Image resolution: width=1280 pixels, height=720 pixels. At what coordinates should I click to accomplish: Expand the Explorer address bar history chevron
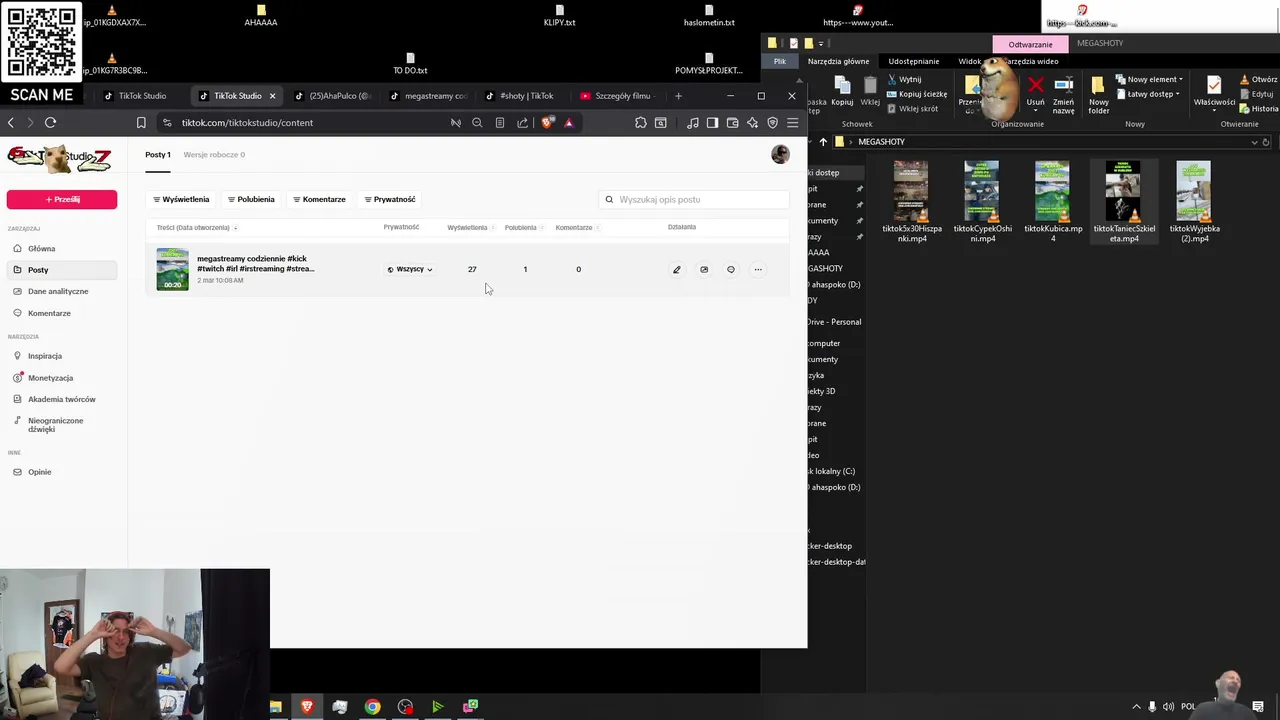click(x=1254, y=142)
